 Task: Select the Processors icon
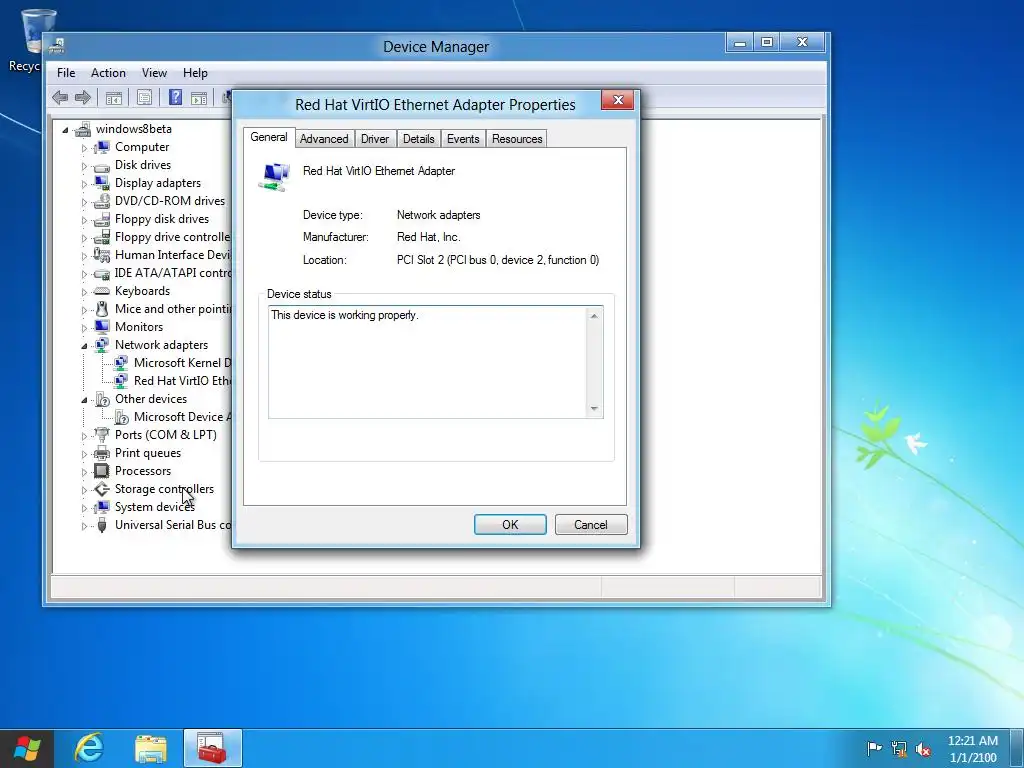(x=102, y=471)
